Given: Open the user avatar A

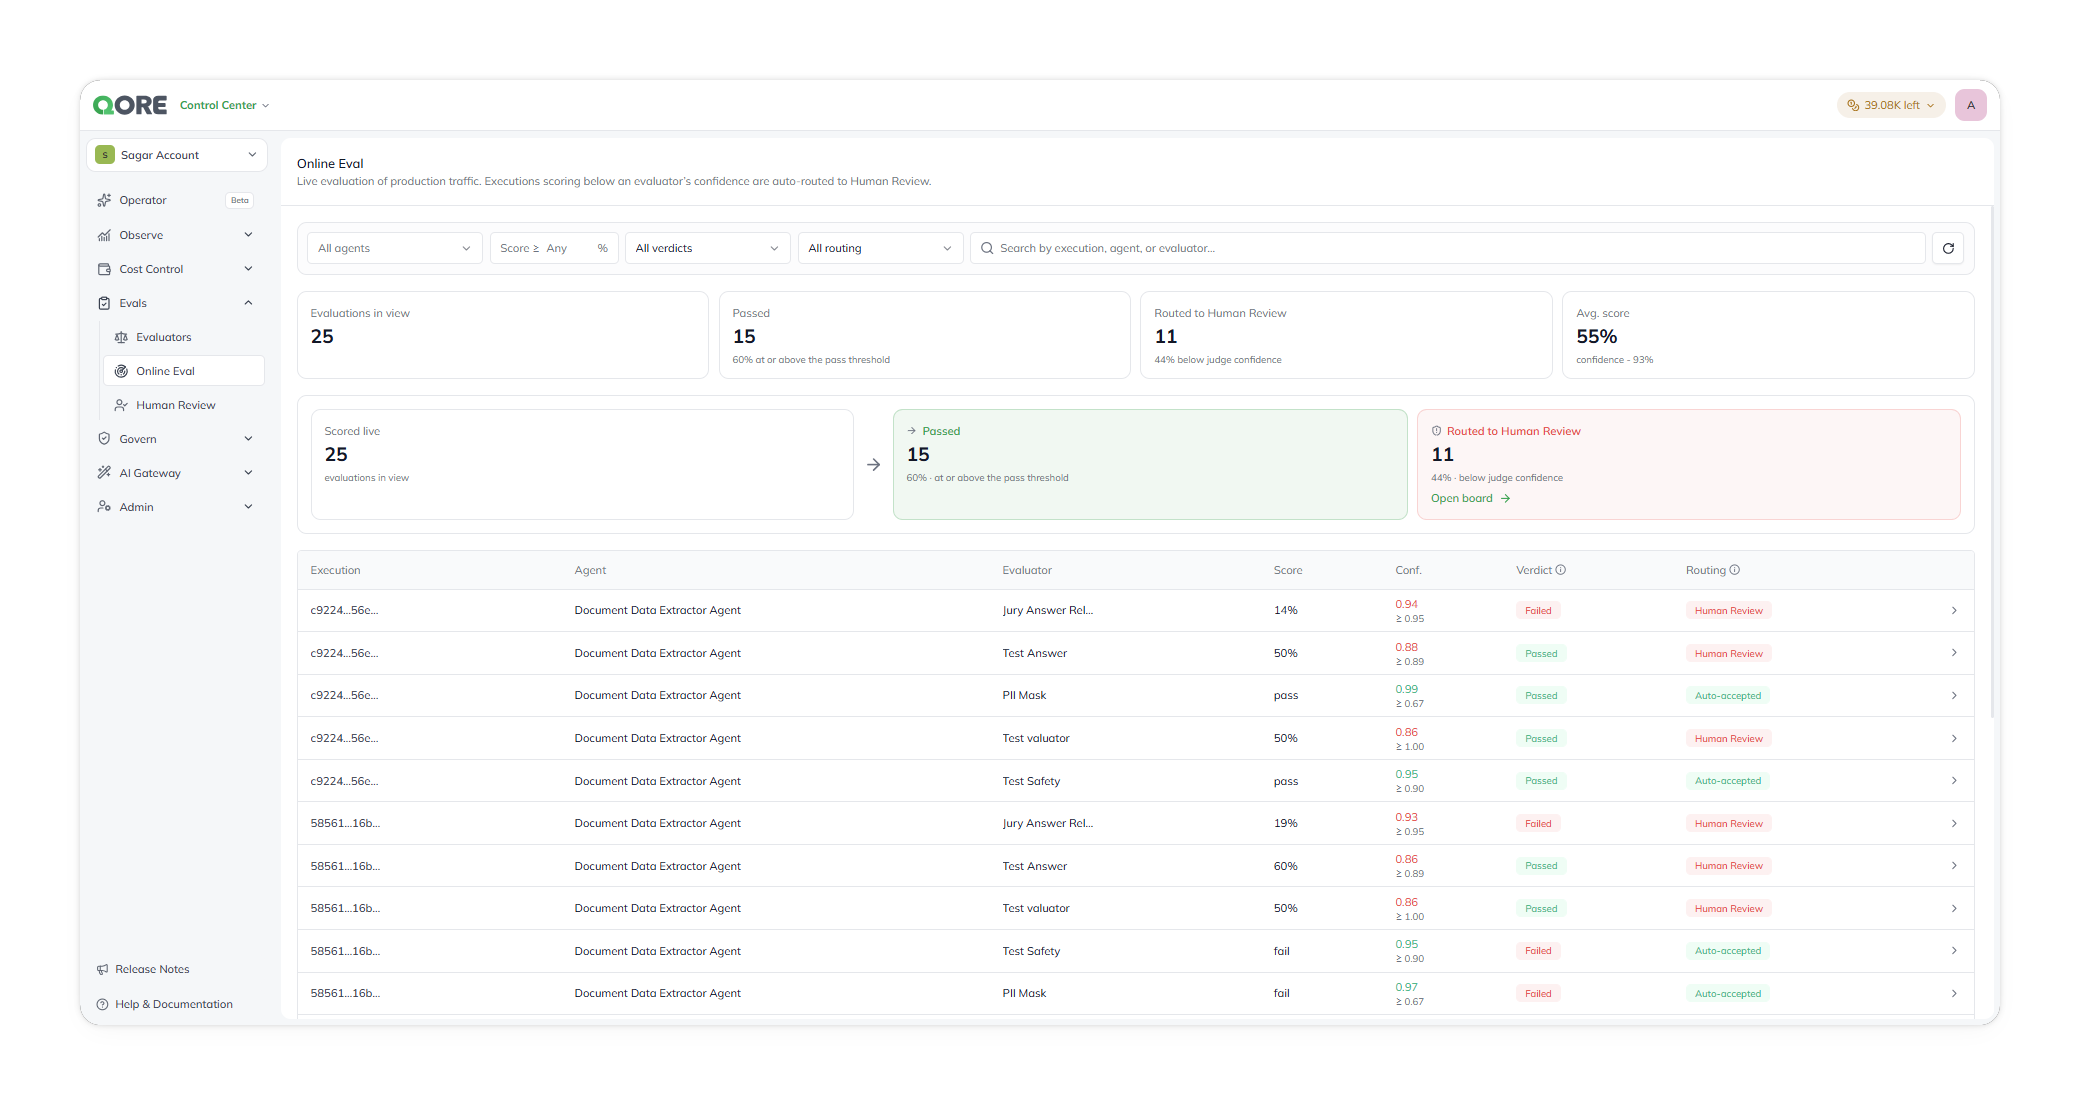Looking at the screenshot, I should click(x=1970, y=105).
